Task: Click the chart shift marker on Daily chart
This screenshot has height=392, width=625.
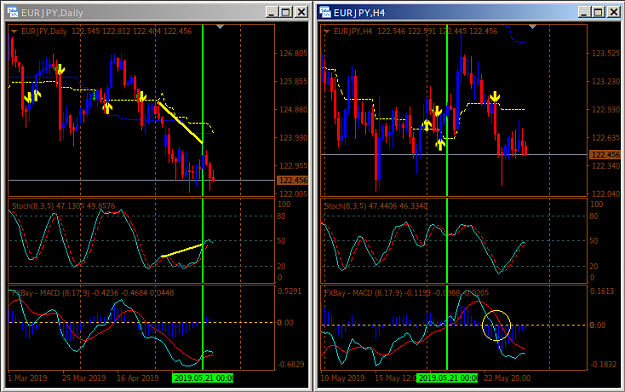Action: tap(220, 27)
